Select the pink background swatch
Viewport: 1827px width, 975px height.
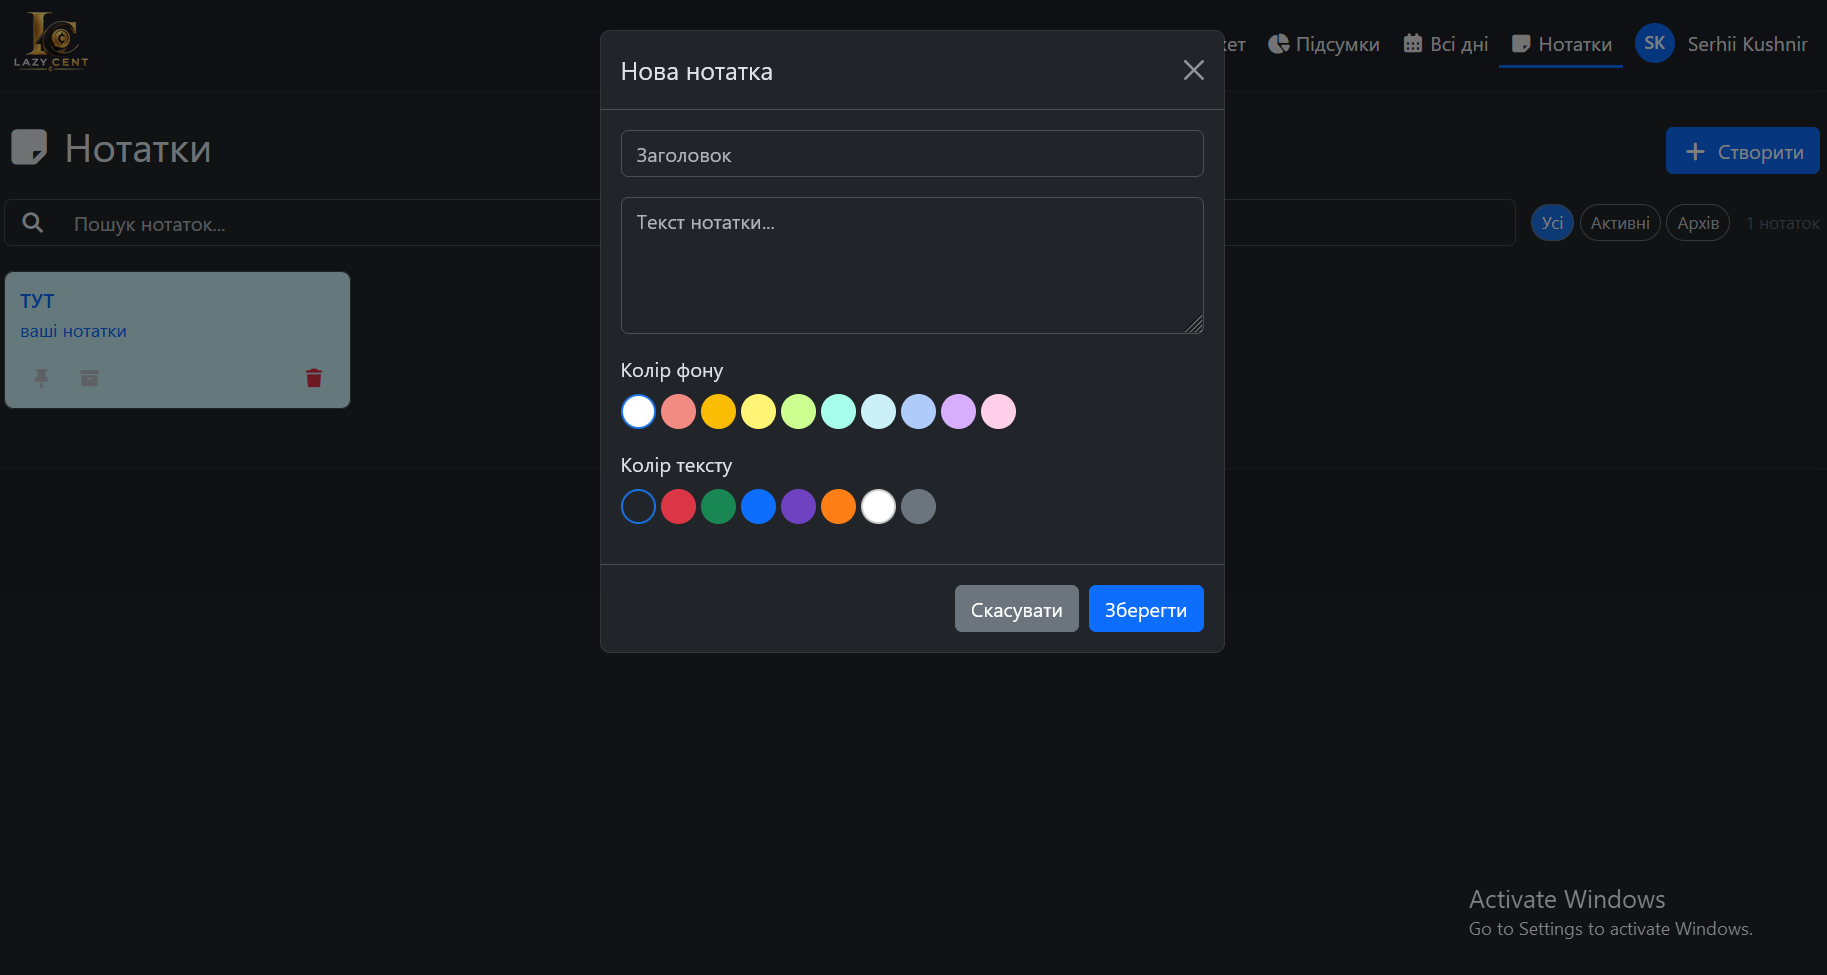998,411
